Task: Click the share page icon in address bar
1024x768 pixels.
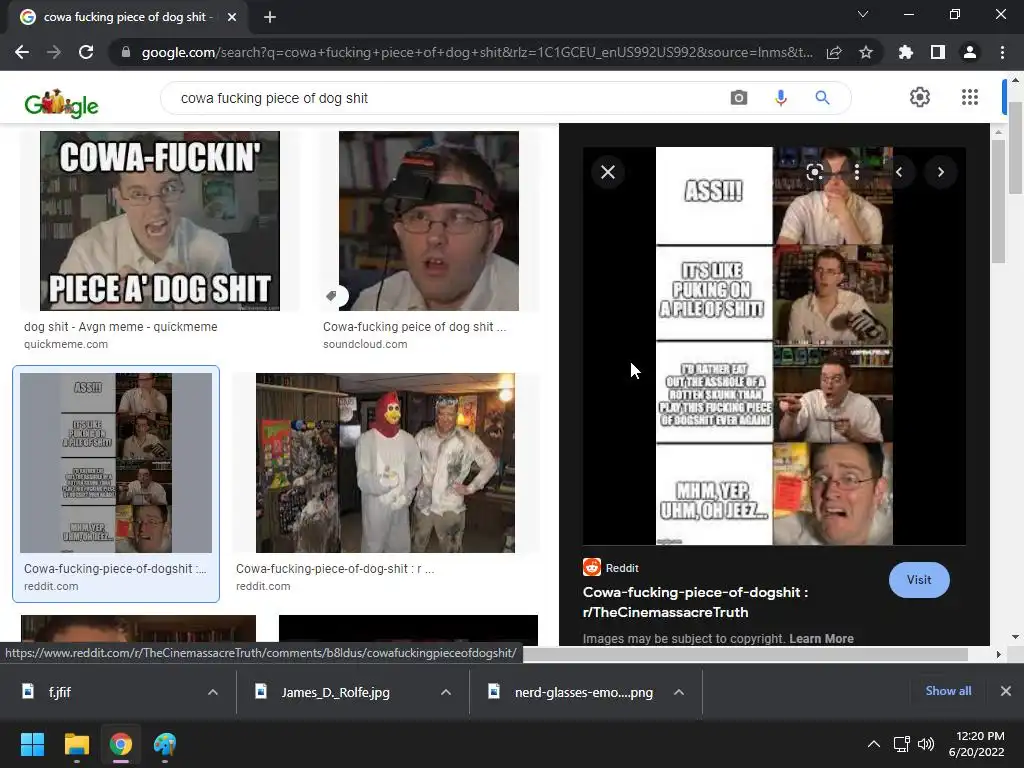Action: (x=834, y=52)
